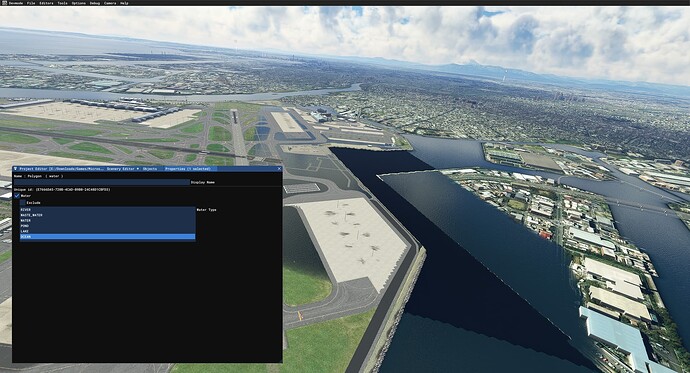Viewport: 690px width, 373px height.
Task: Switch to the Project Editor tab
Action: 62,168
